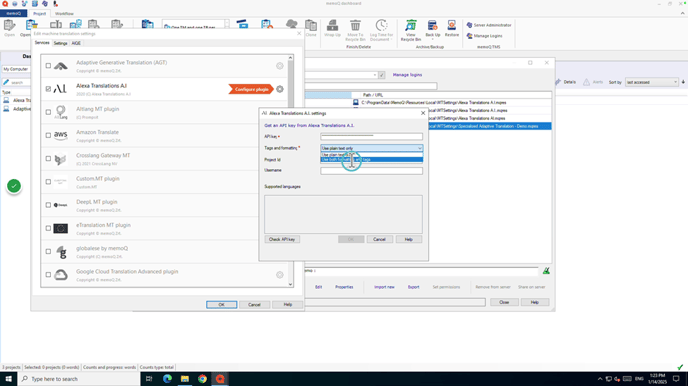Select 'Use both formatting and tags' option

click(x=371, y=160)
